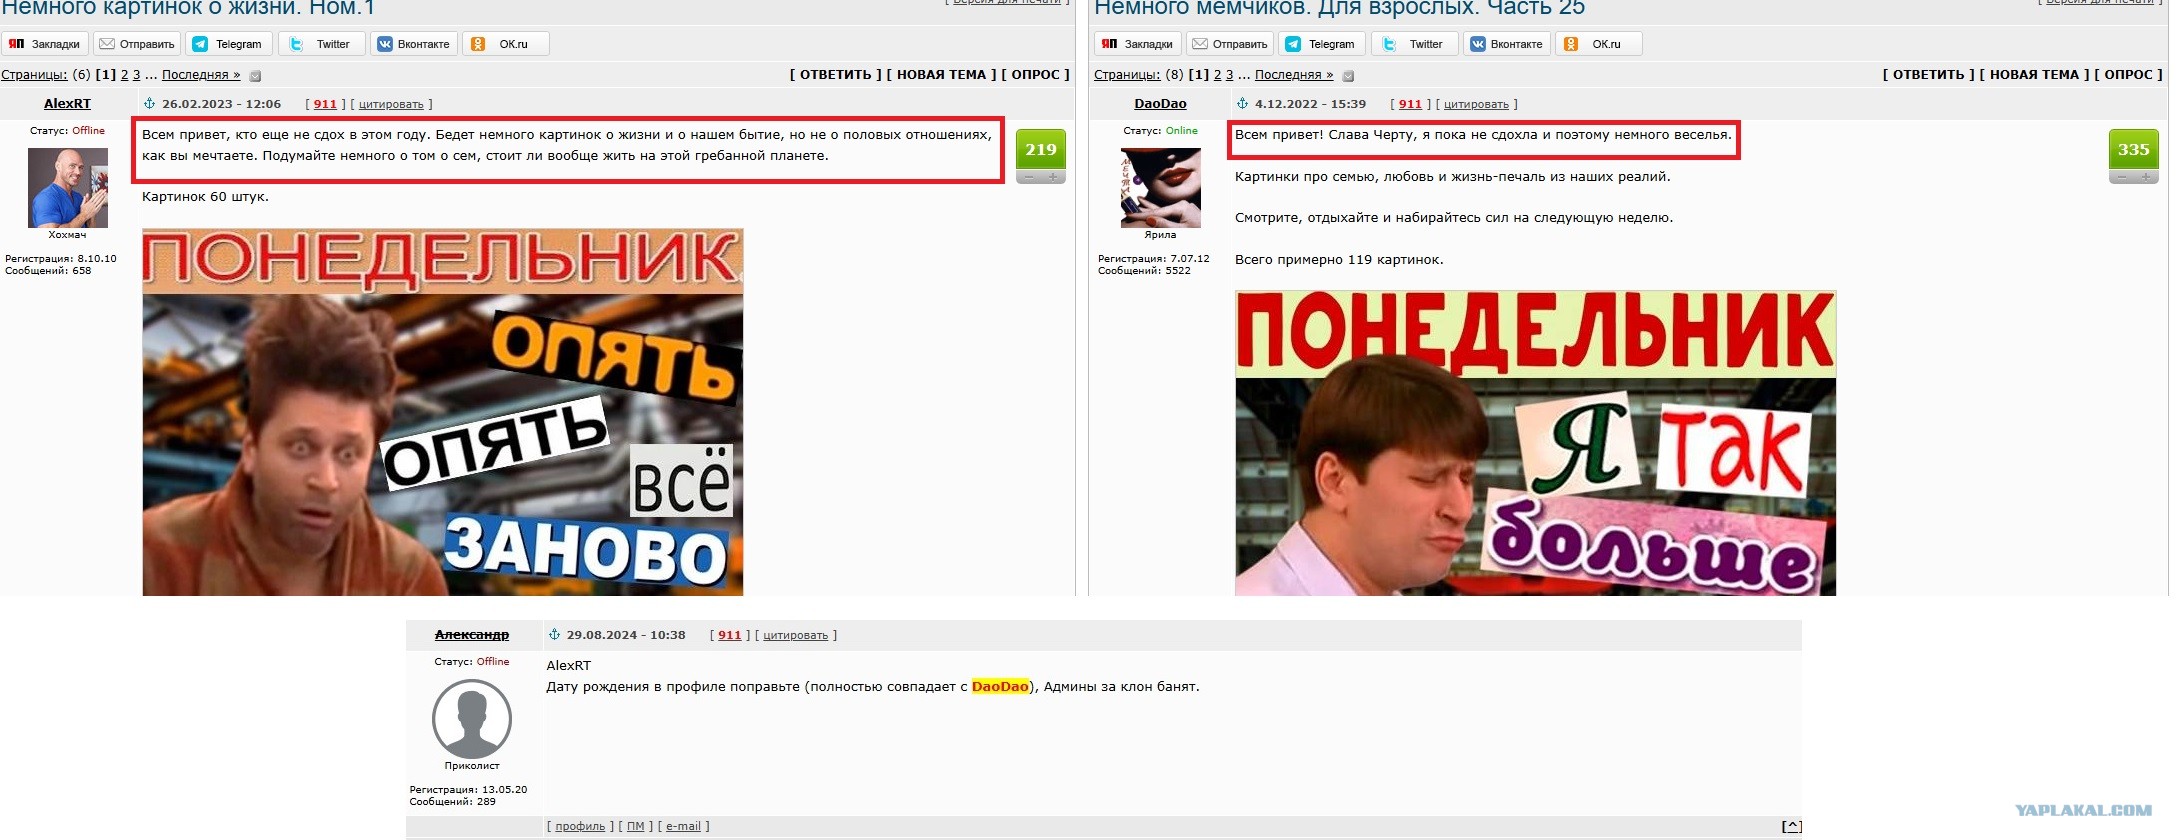This screenshot has height=840, width=2178.
Task: Click НОВАЯ ТЕМА in DaoDao's thread
Action: [2034, 75]
